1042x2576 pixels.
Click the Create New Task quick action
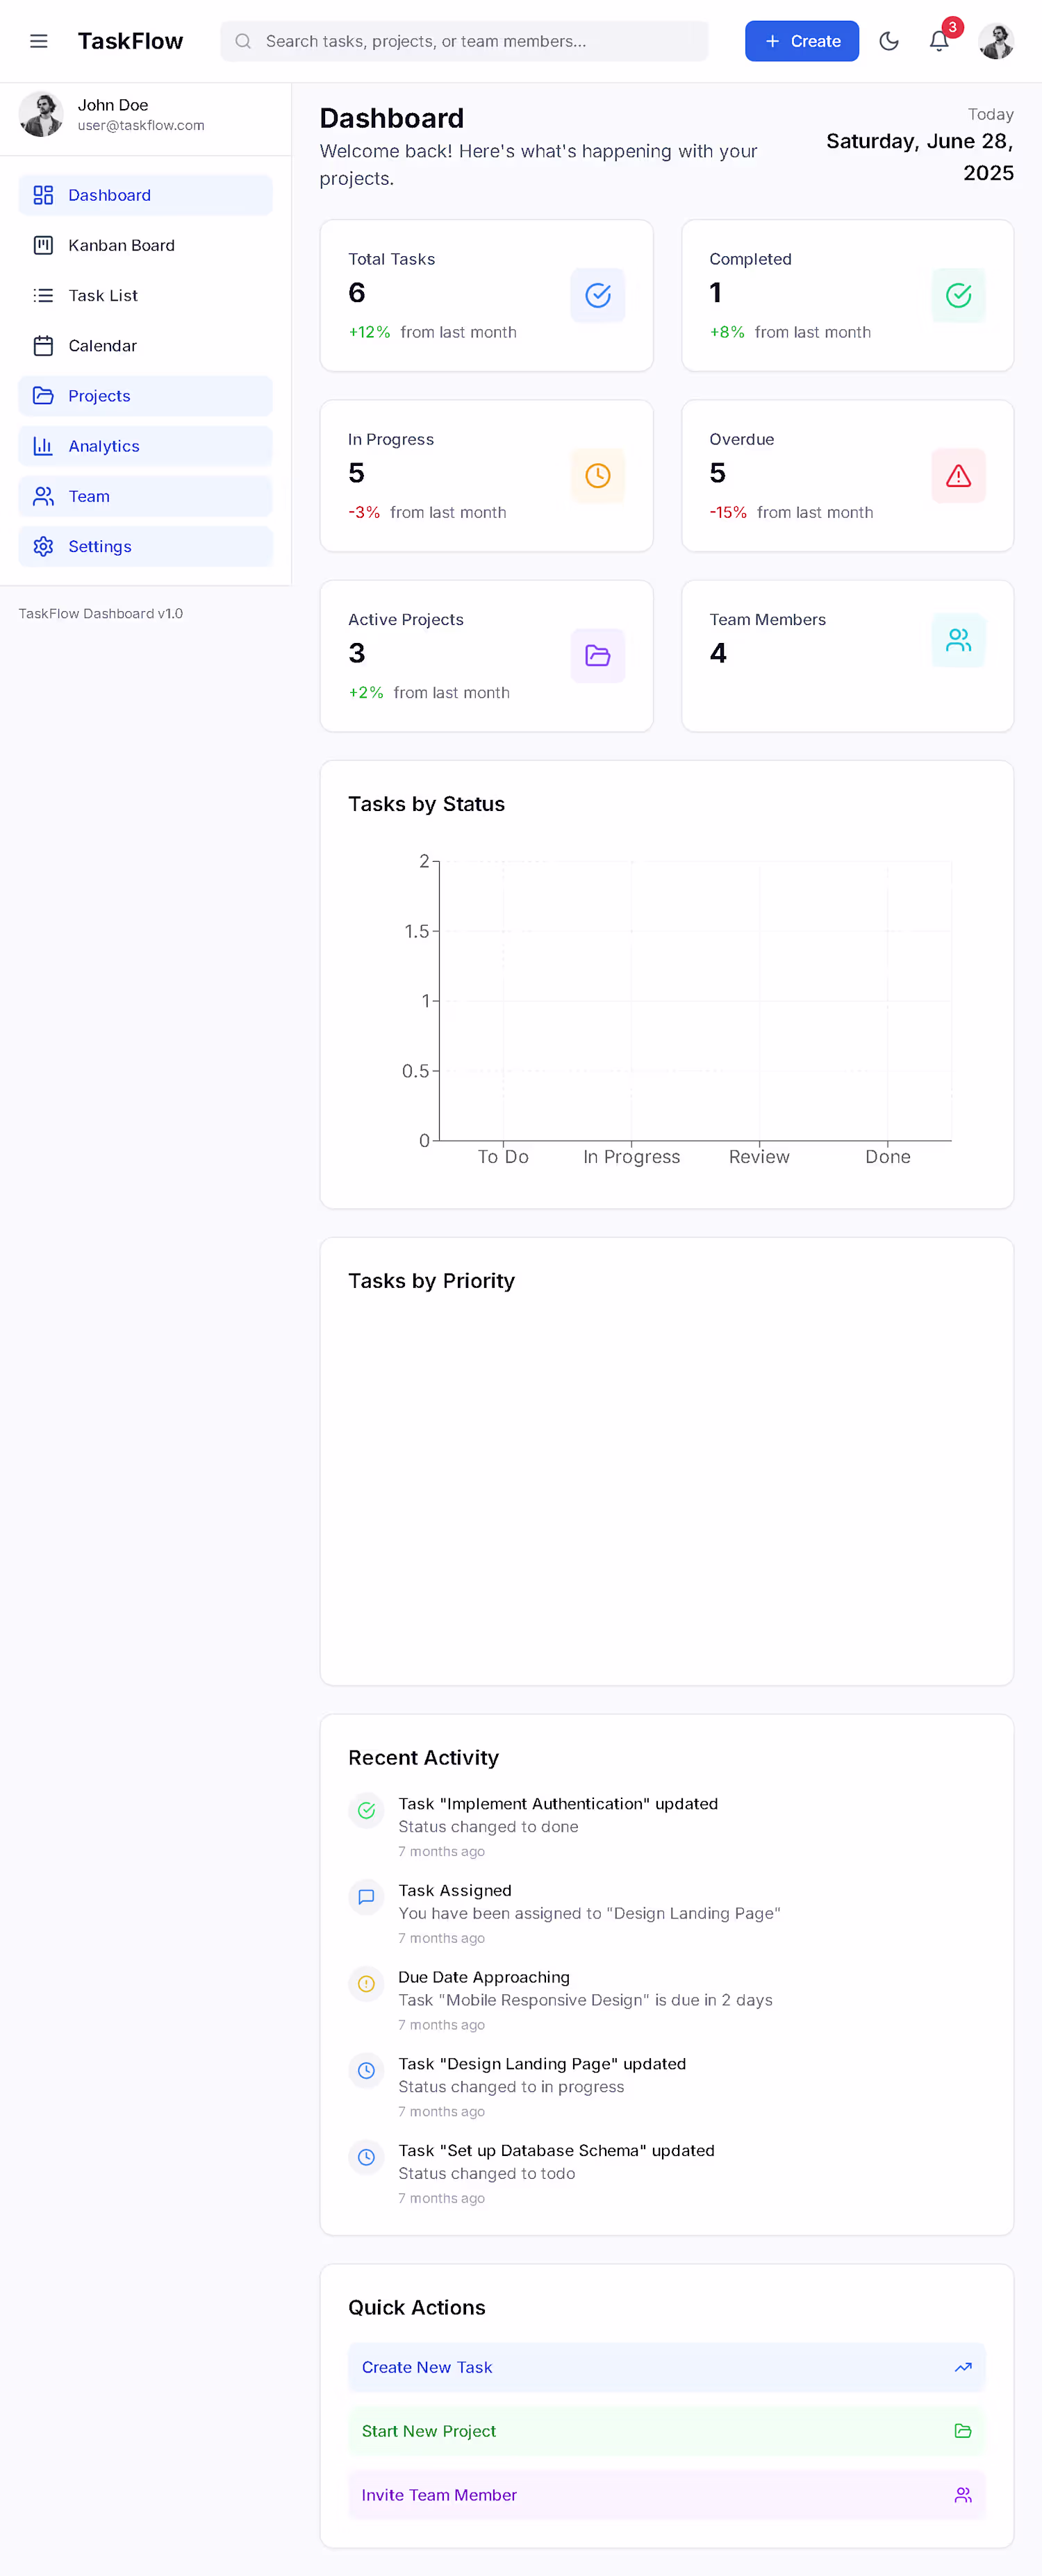tap(666, 2367)
